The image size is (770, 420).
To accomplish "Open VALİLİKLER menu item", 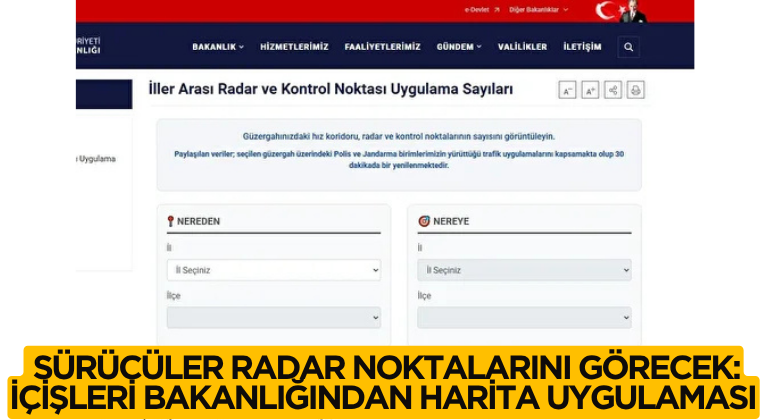I will (x=522, y=47).
